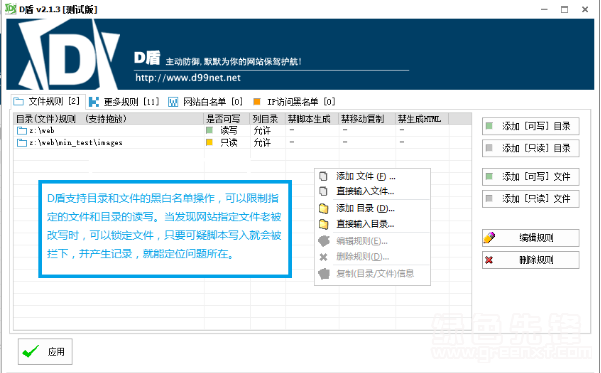
Task: Click the 禁生成HTML column header
Action: pos(422,119)
